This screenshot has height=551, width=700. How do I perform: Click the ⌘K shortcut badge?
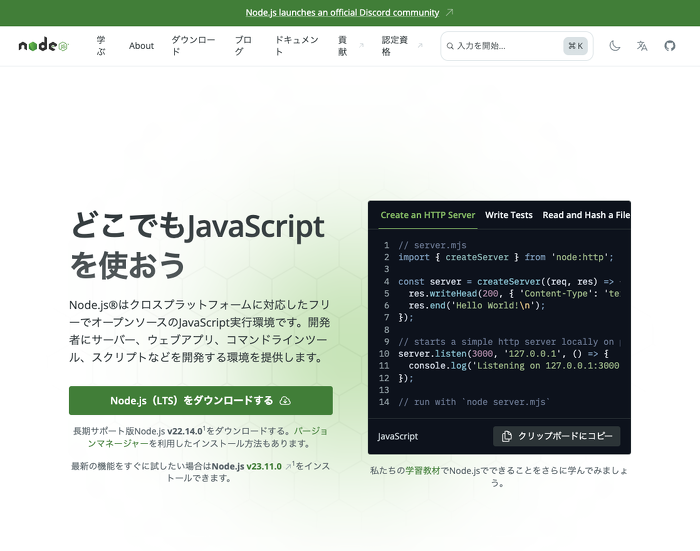pos(575,46)
